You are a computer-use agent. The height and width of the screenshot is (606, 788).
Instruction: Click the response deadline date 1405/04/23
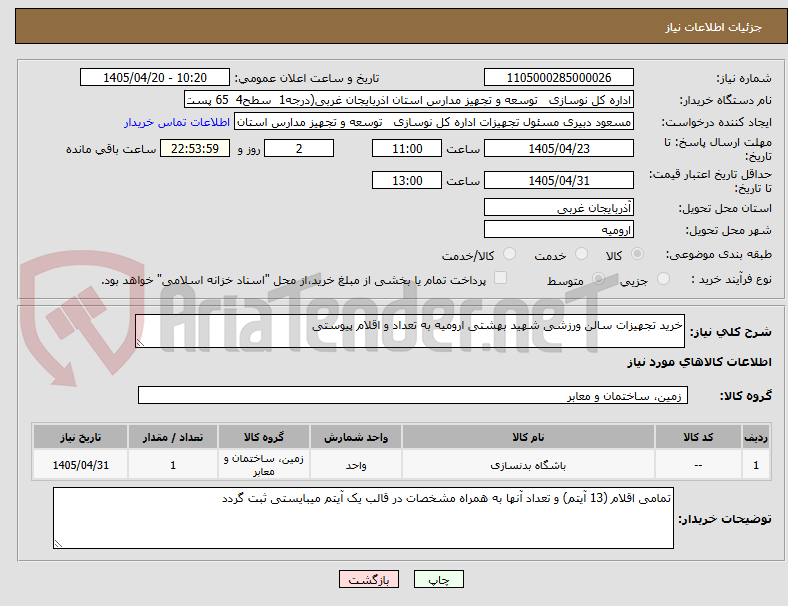(x=559, y=149)
